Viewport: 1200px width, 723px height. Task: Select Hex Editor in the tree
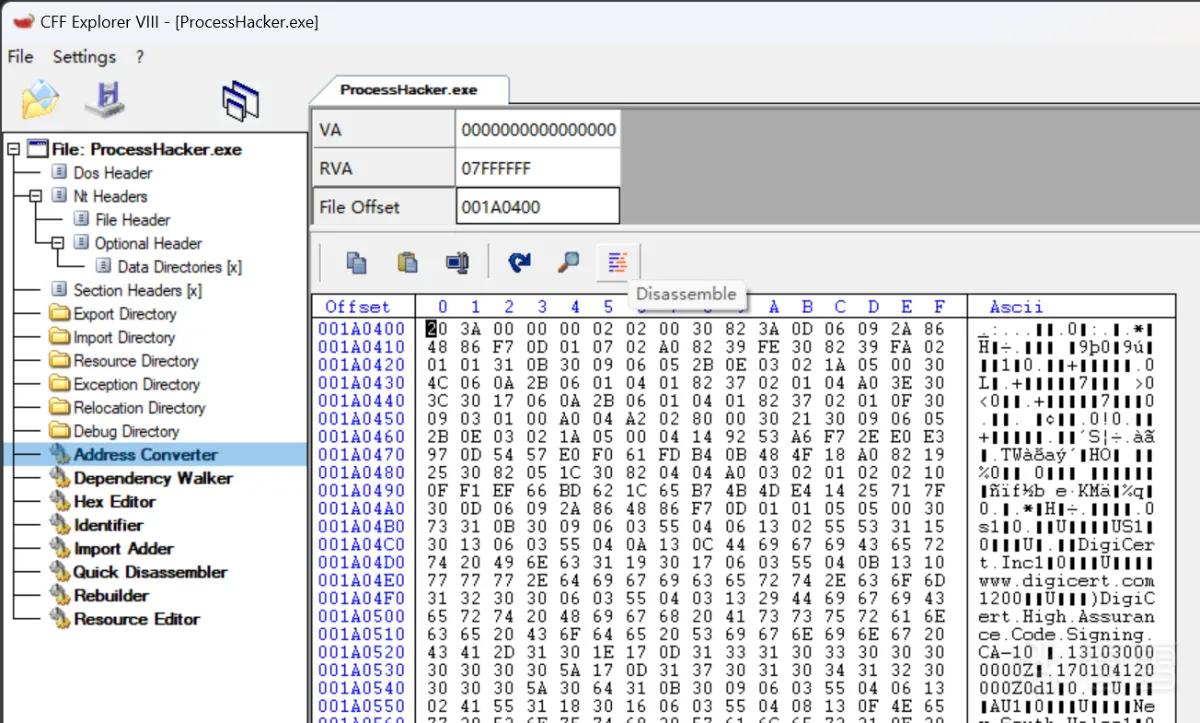(x=114, y=502)
